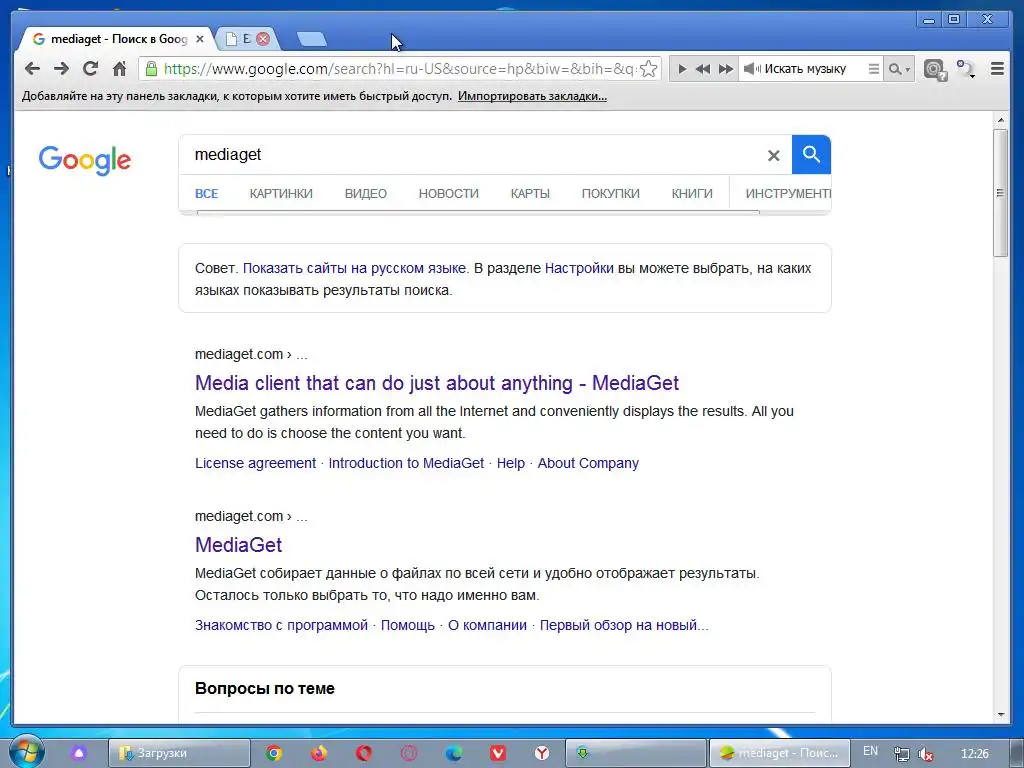Skip to next track in music toolbar

point(726,69)
